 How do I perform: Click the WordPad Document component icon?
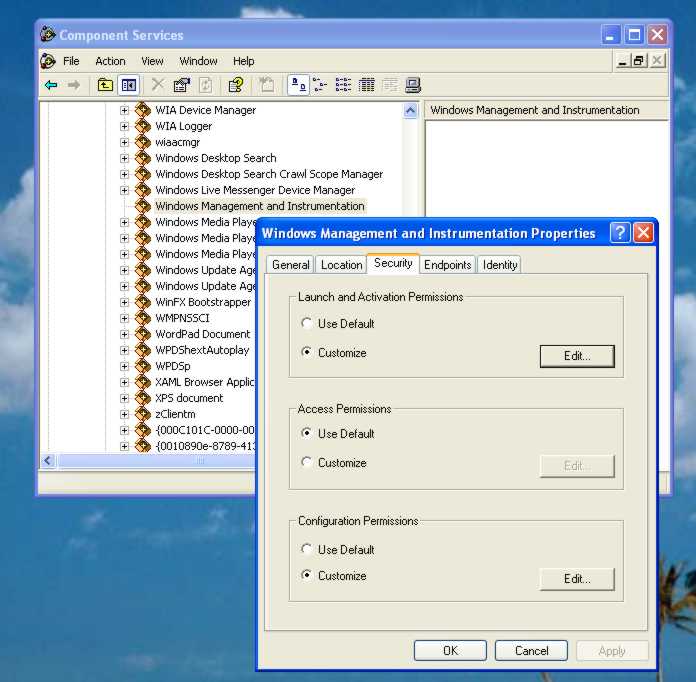pos(143,333)
